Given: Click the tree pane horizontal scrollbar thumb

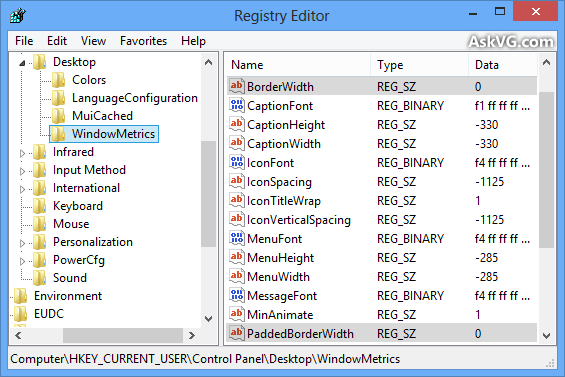Looking at the screenshot, I should click(123, 336).
